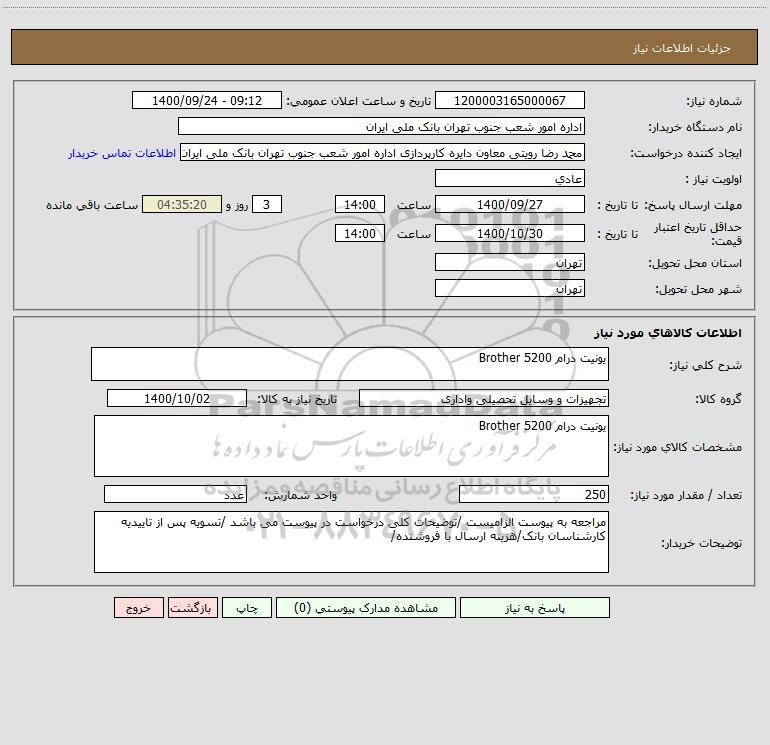Click goods specification box Brother 5200
This screenshot has width=770, height=745.
[x=351, y=446]
